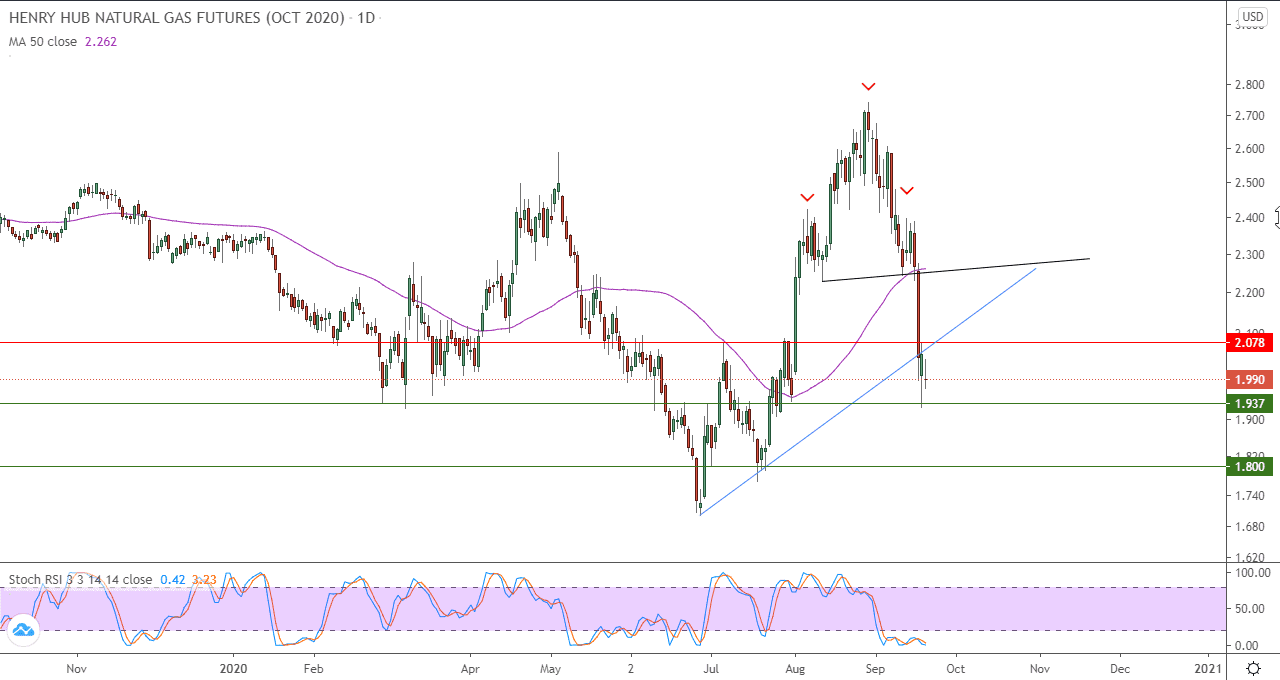1280x680 pixels.
Task: Click the 2020 time axis label
Action: point(232,667)
